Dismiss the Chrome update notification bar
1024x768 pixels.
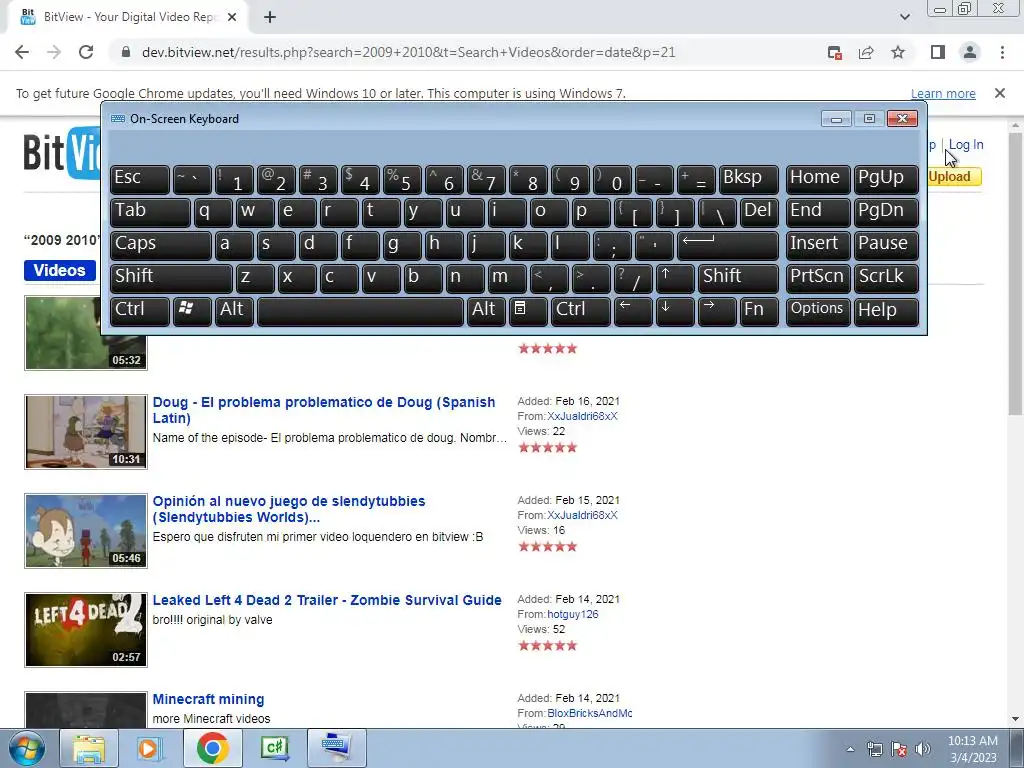[1000, 93]
